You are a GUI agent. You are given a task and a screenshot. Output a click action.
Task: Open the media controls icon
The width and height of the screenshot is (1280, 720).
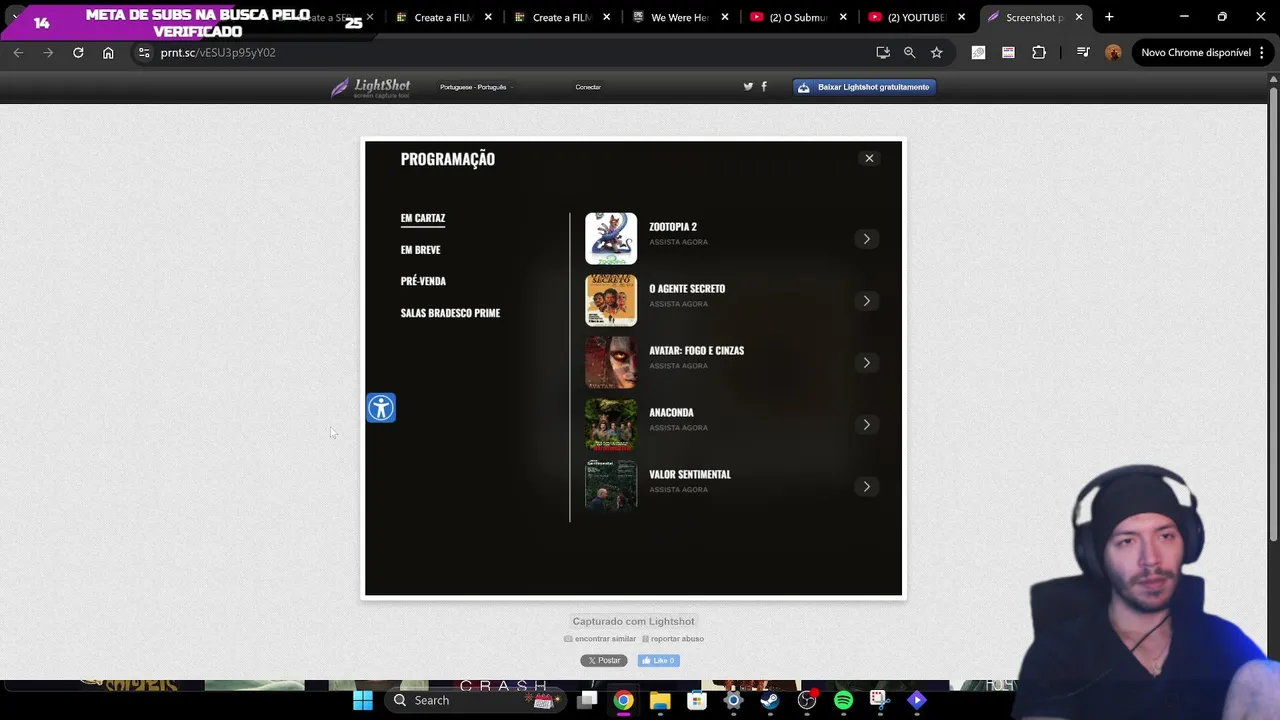coord(1083,52)
